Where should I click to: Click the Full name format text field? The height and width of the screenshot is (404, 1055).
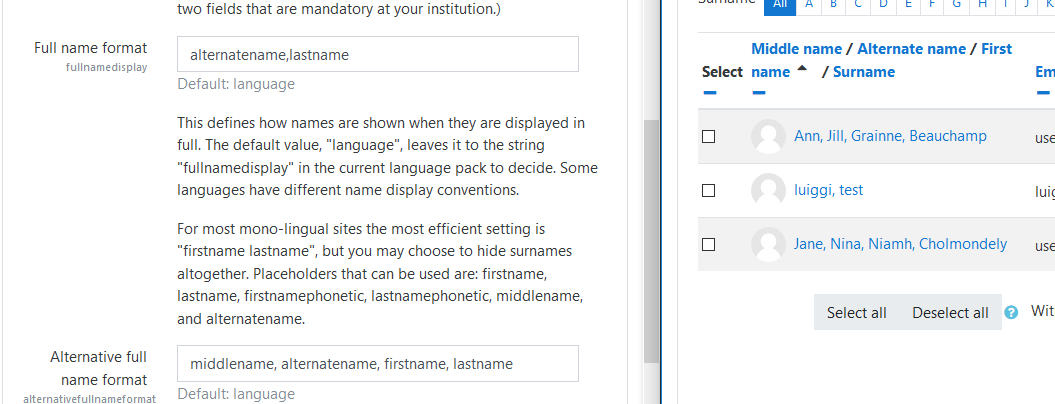377,55
